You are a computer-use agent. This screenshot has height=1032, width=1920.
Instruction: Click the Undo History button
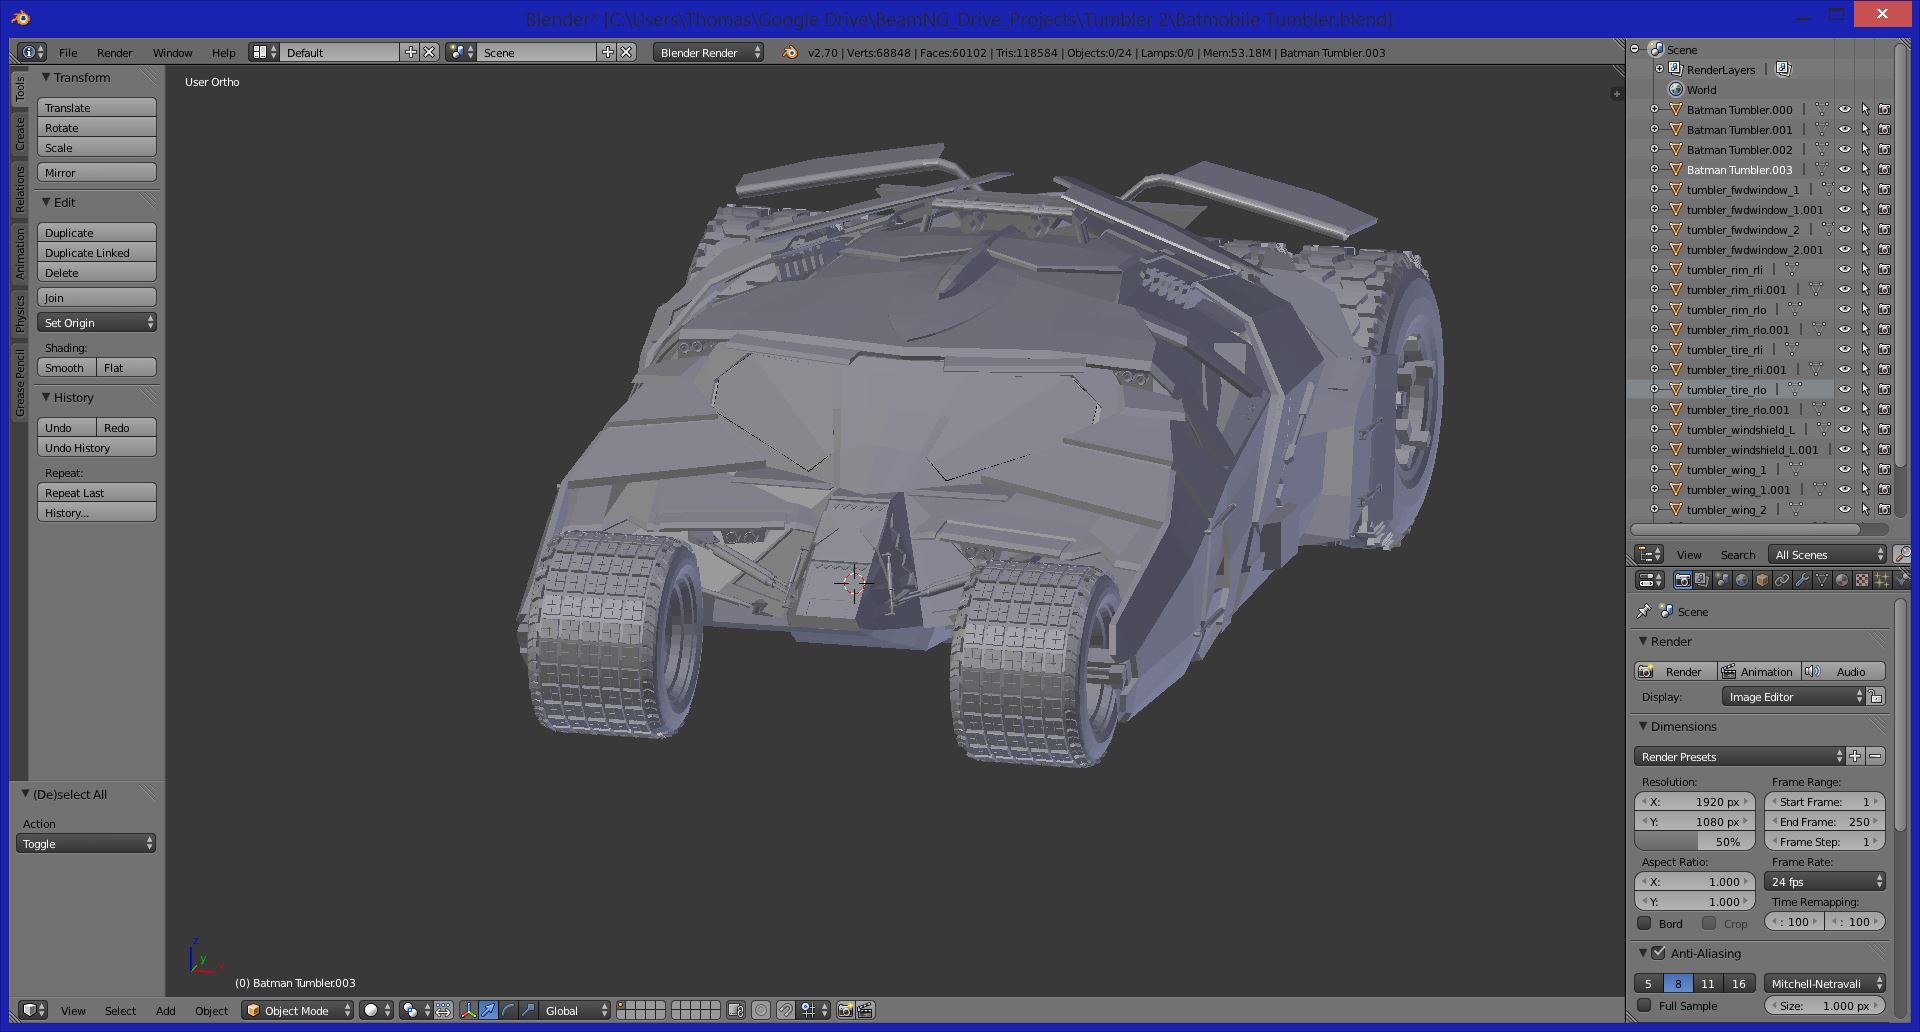click(x=97, y=447)
